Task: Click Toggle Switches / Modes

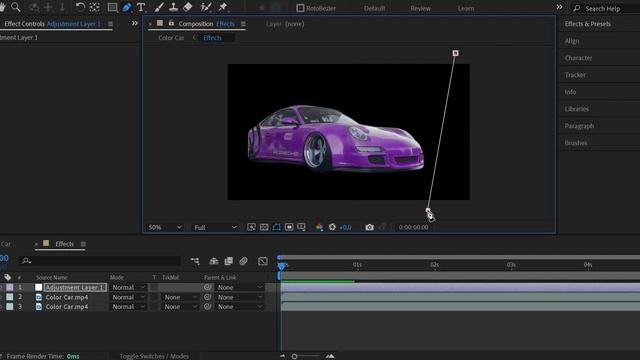Action: click(154, 356)
